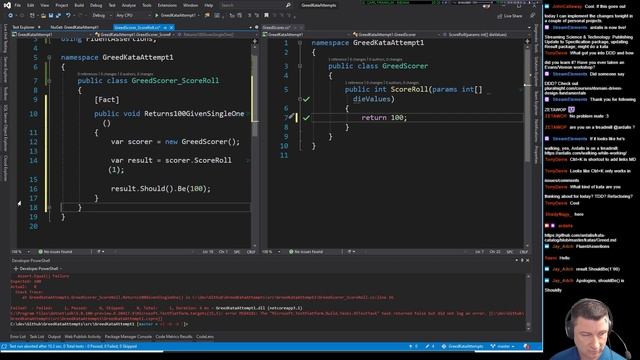Viewport: 640px width, 360px height.
Task: Open the Edit menu
Action: coord(31,5)
